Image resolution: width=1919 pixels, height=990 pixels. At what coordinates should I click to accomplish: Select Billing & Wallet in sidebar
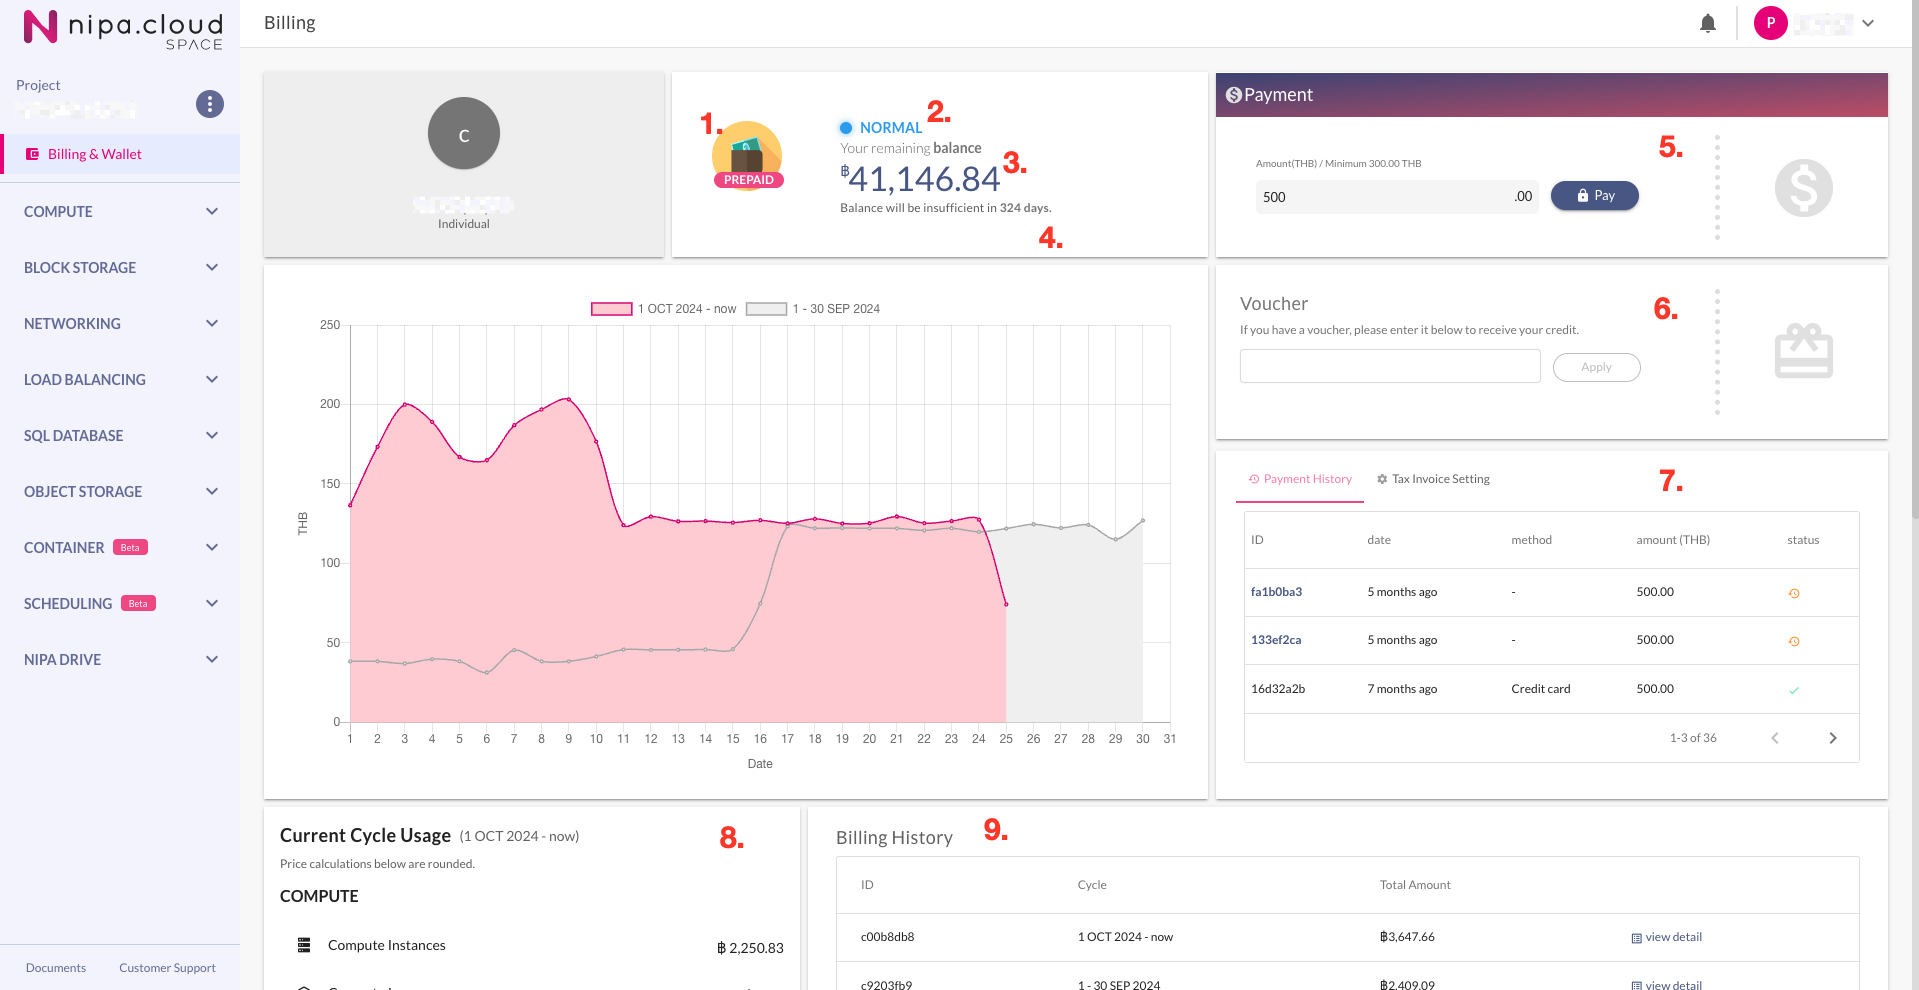coord(120,154)
